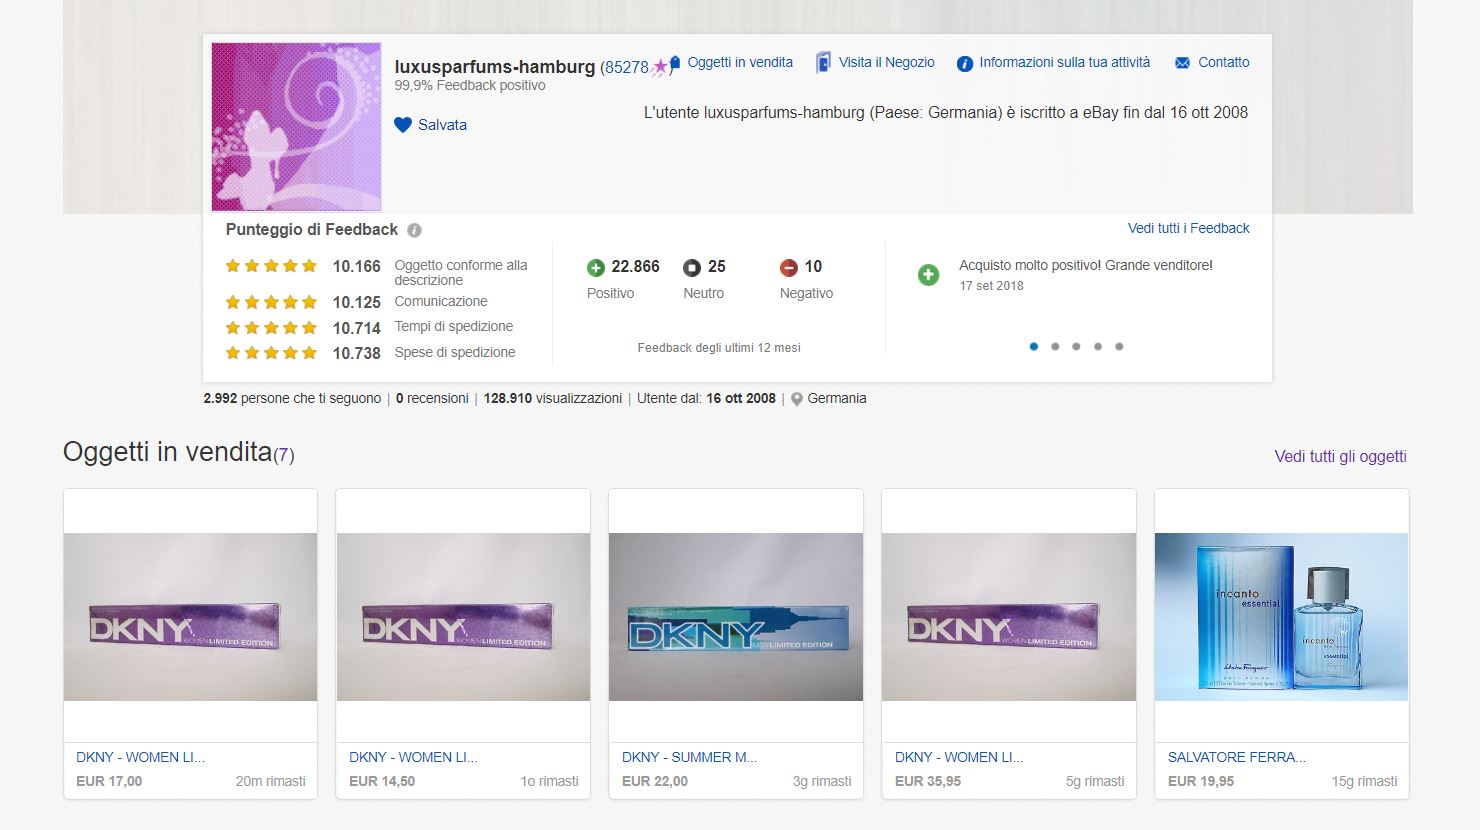Click the gray info icon beside Punteggio di Feedback
The image size is (1480, 830).
[414, 230]
